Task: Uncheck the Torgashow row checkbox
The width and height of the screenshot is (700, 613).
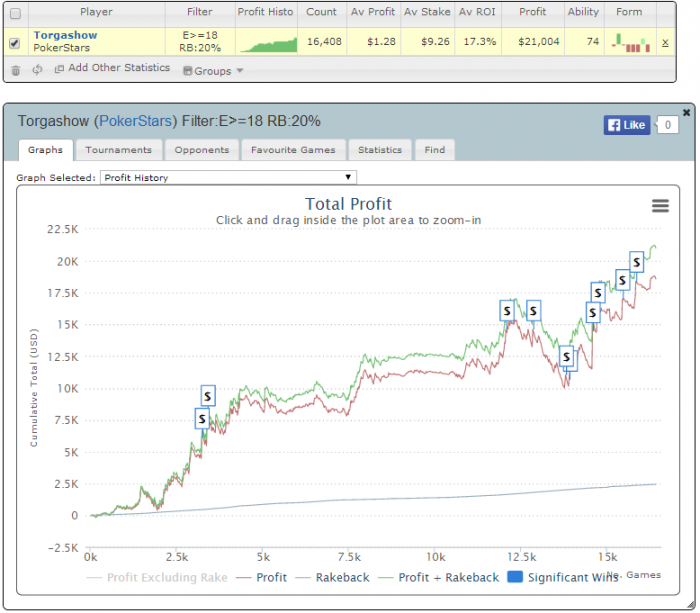Action: [x=15, y=43]
